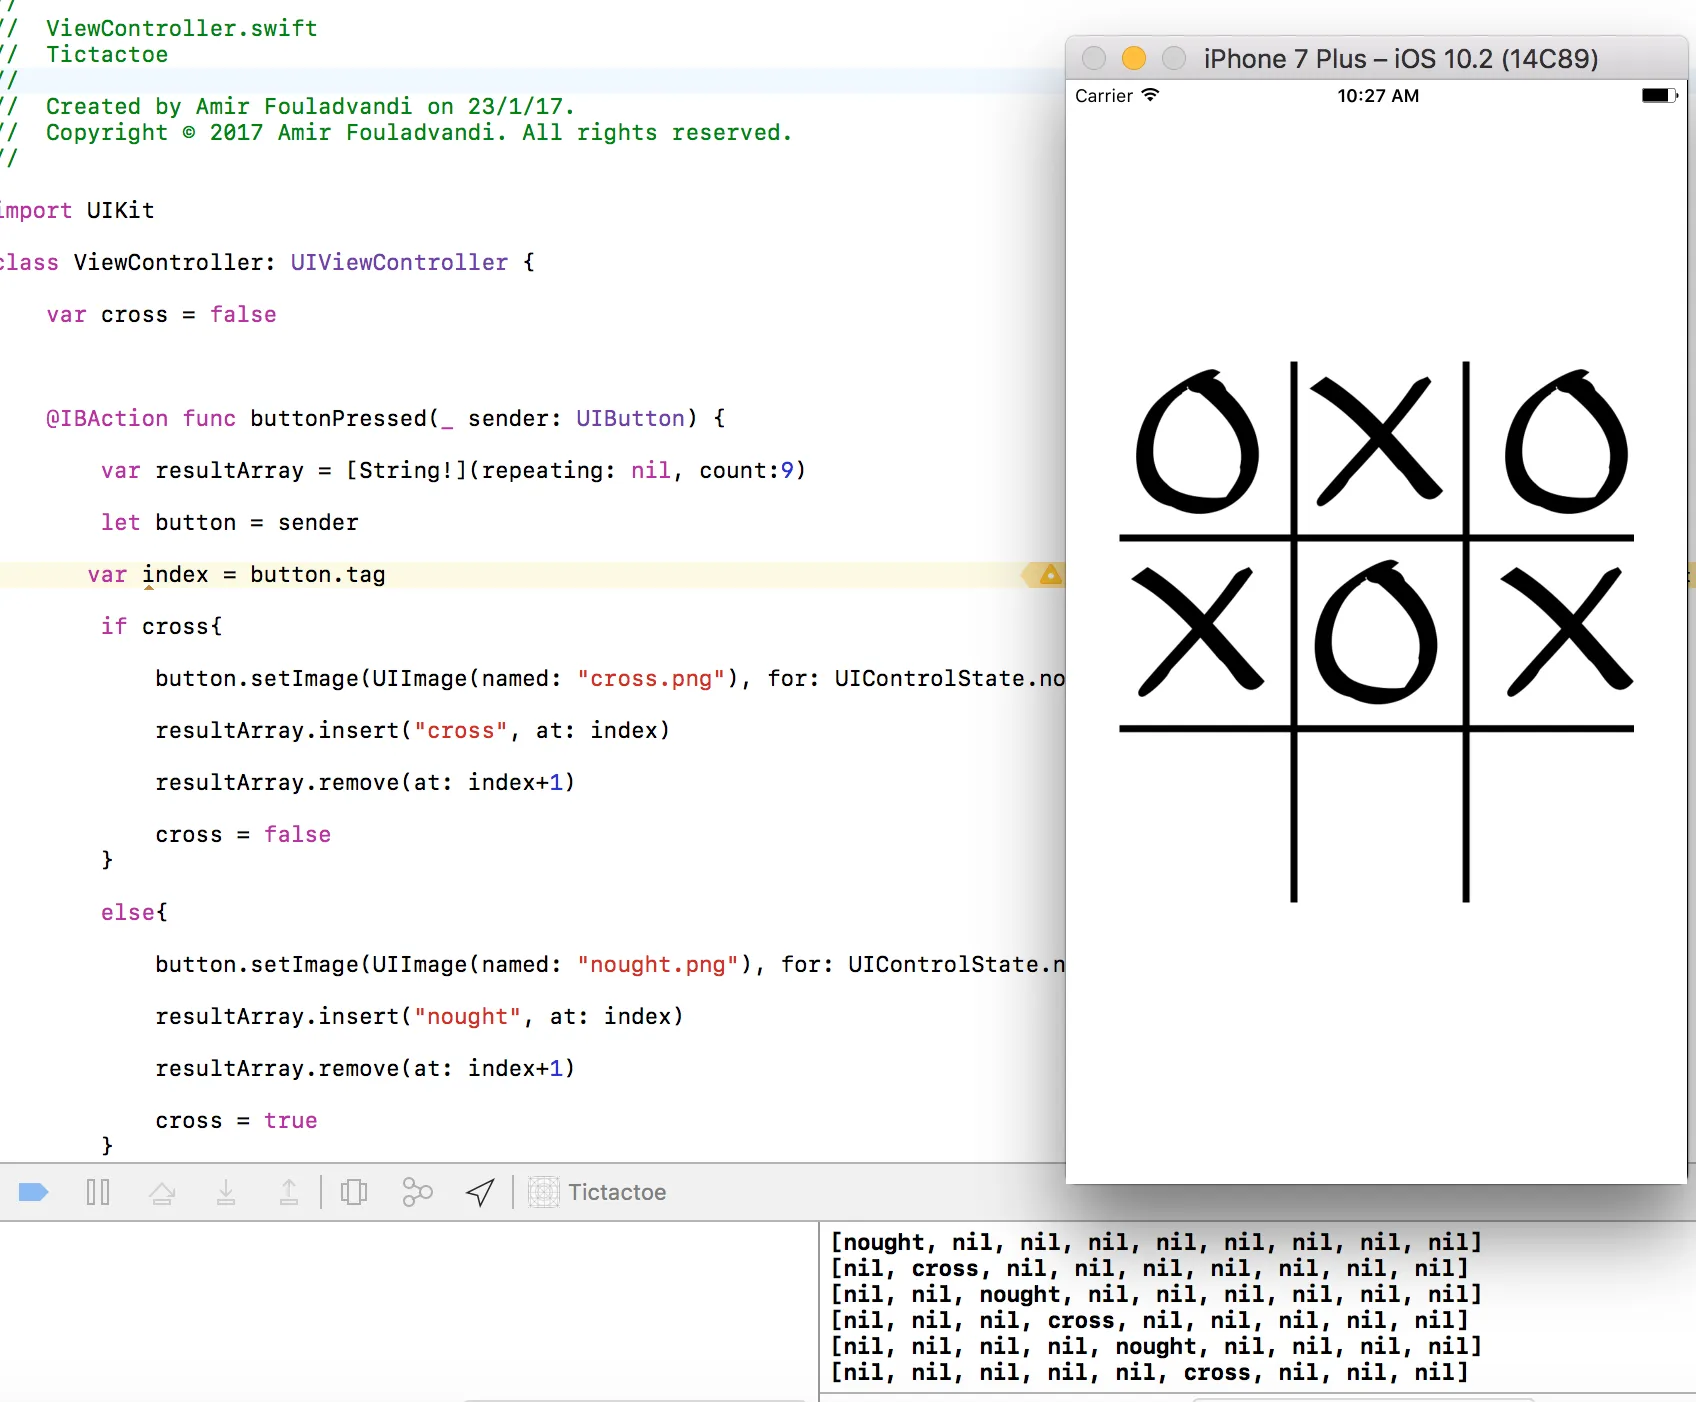Click the simulator title 'iPhone 7 Plus – iOS 10.2'
This screenshot has height=1402, width=1696.
point(1401,59)
